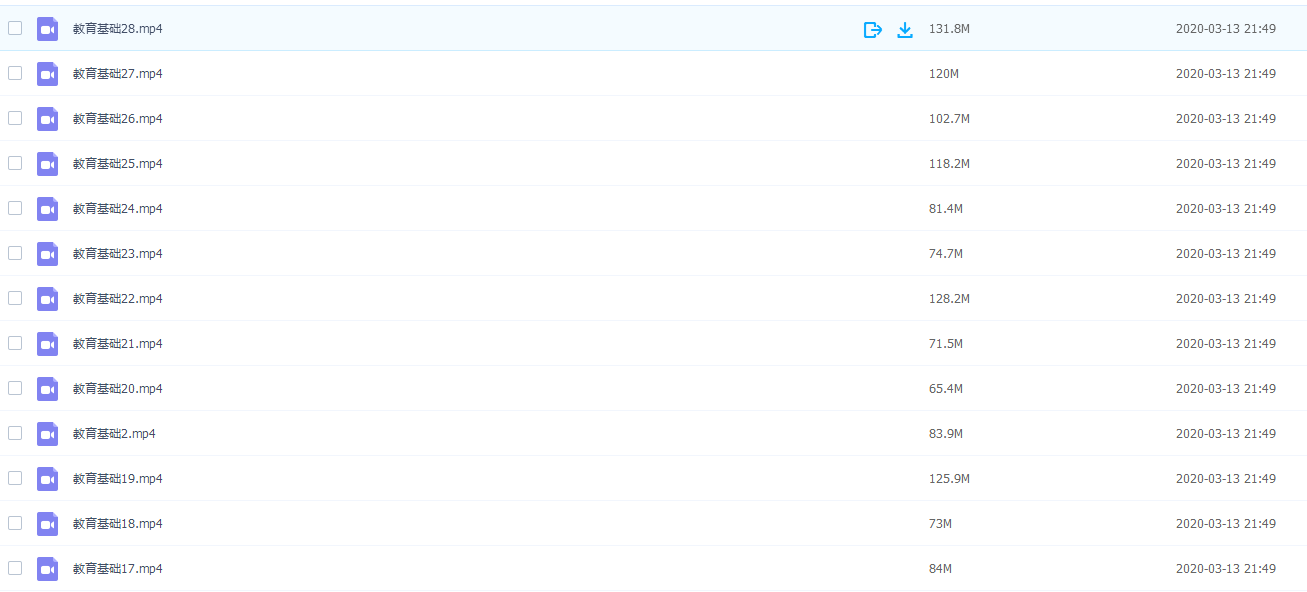
Task: Click the file name 教育基础20.mp4
Action: [x=118, y=389]
